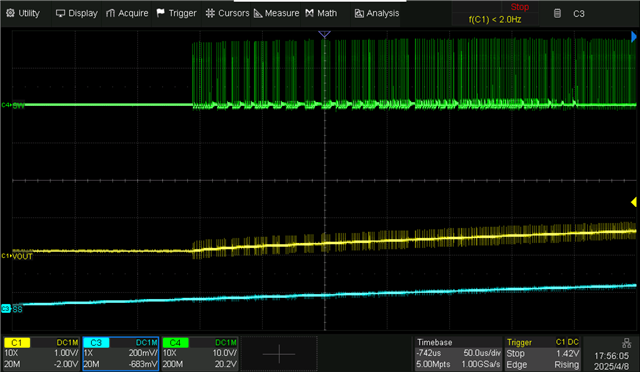Image resolution: width=640 pixels, height=372 pixels.
Task: Open the Utility menu
Action: [23, 13]
